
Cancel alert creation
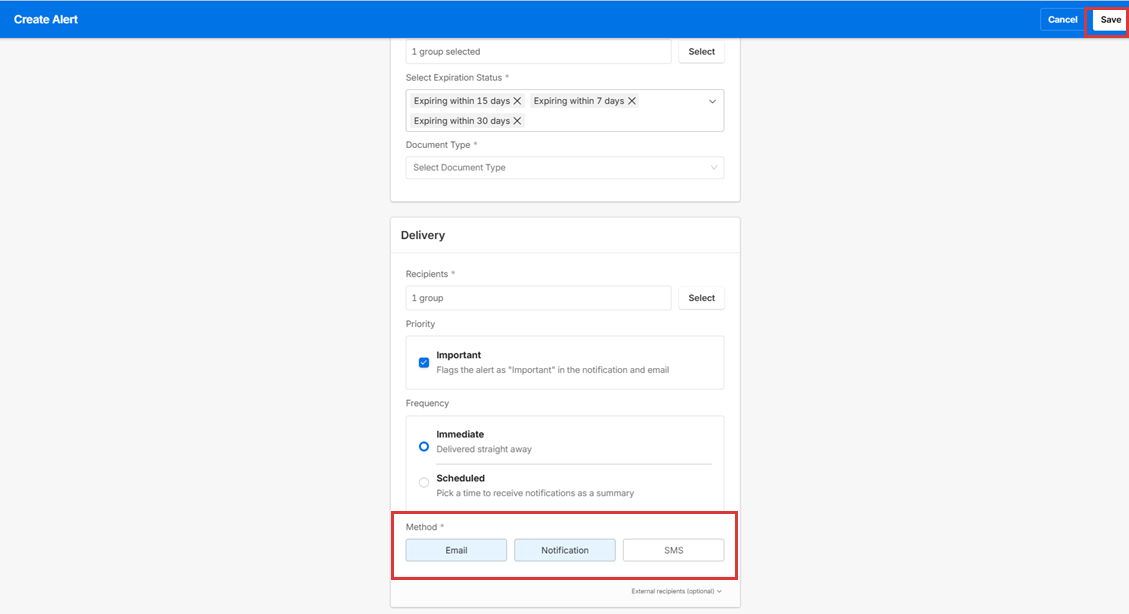pos(1062,20)
